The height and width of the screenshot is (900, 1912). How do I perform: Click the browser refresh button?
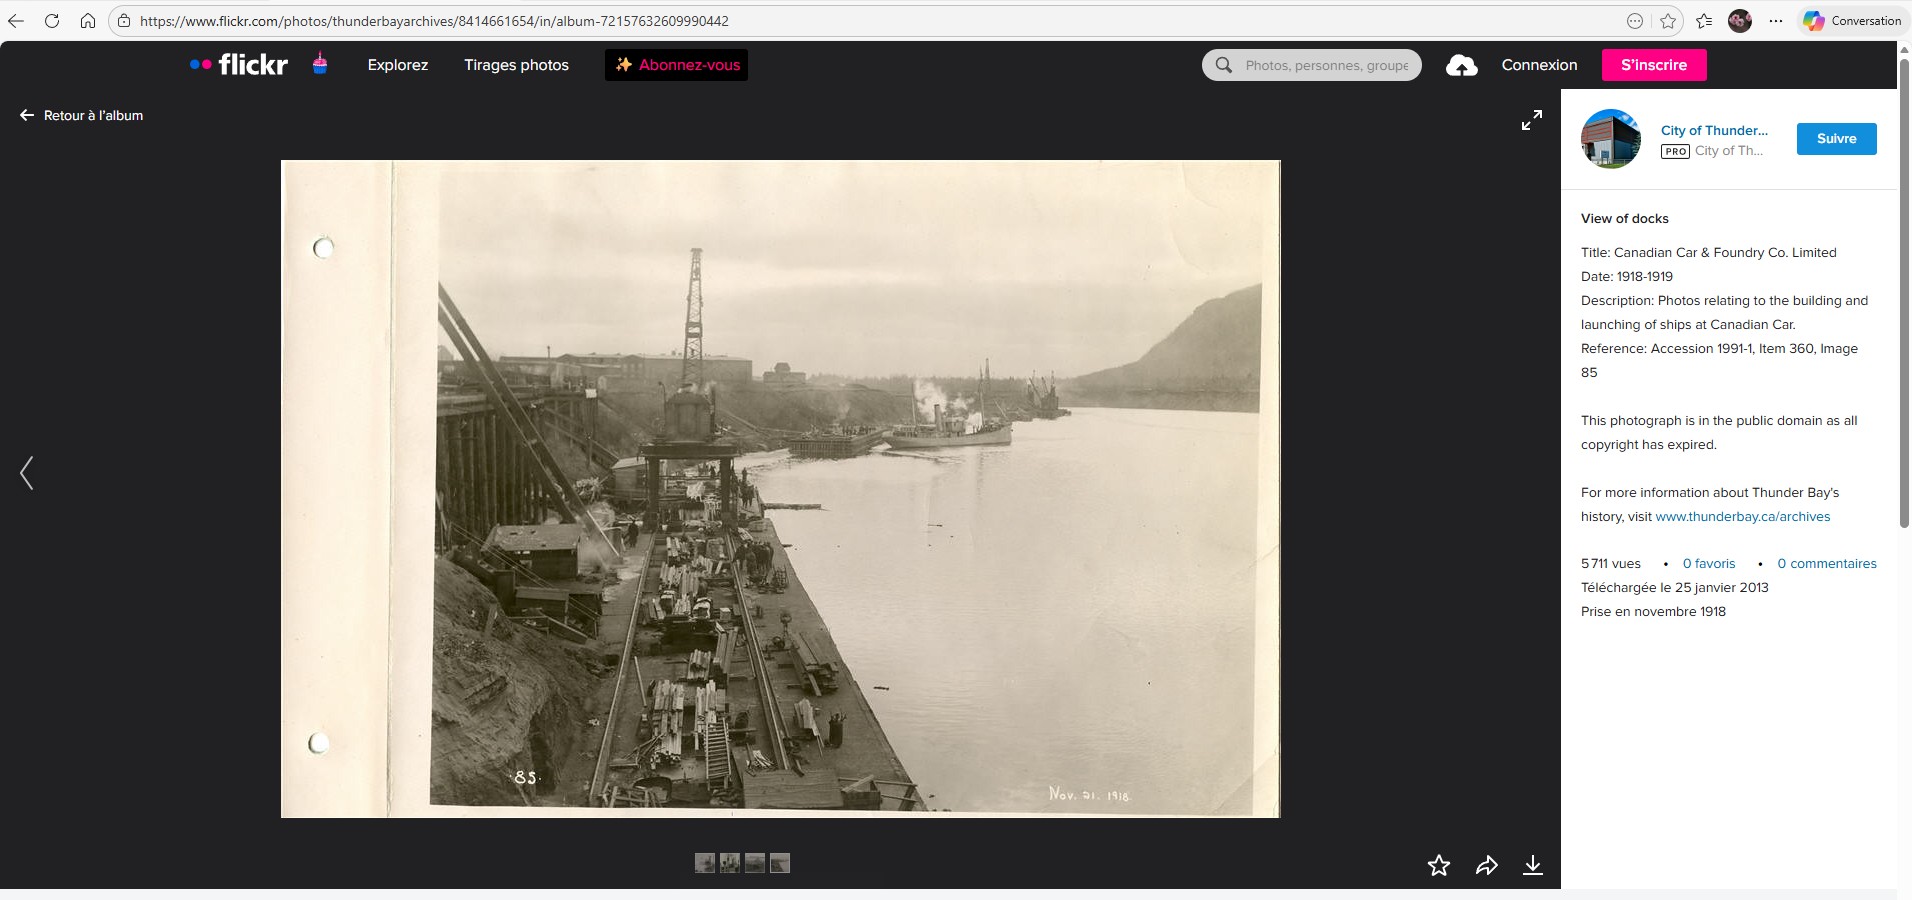pyautogui.click(x=52, y=21)
